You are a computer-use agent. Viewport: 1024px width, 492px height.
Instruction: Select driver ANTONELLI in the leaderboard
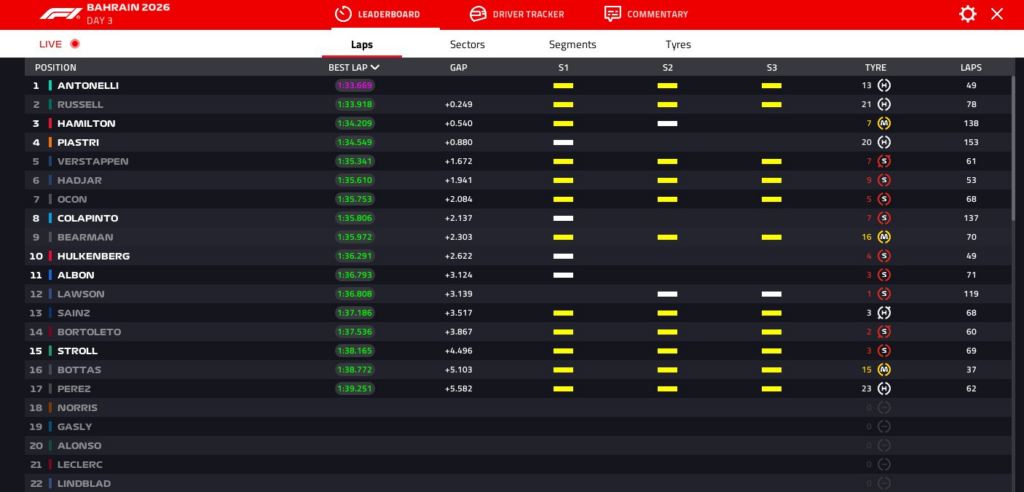88,86
